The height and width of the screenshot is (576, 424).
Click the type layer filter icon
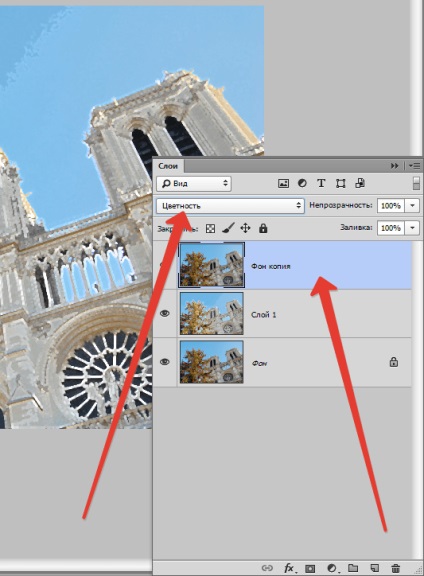tap(321, 183)
